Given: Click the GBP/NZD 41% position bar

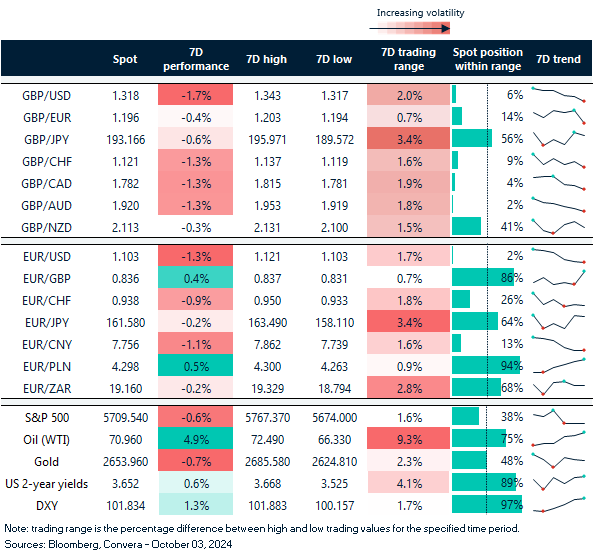Looking at the screenshot, I should pyautogui.click(x=467, y=226).
